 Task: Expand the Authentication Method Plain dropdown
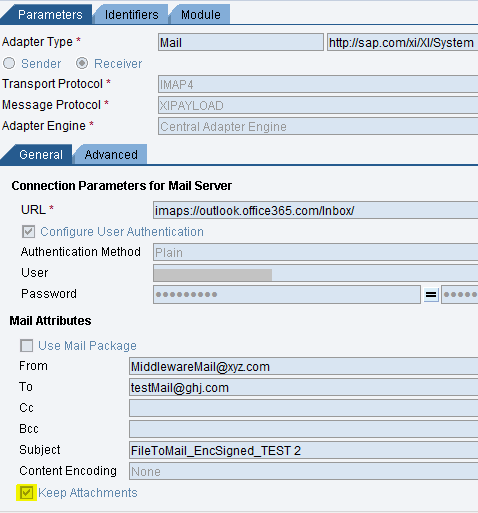tap(316, 252)
